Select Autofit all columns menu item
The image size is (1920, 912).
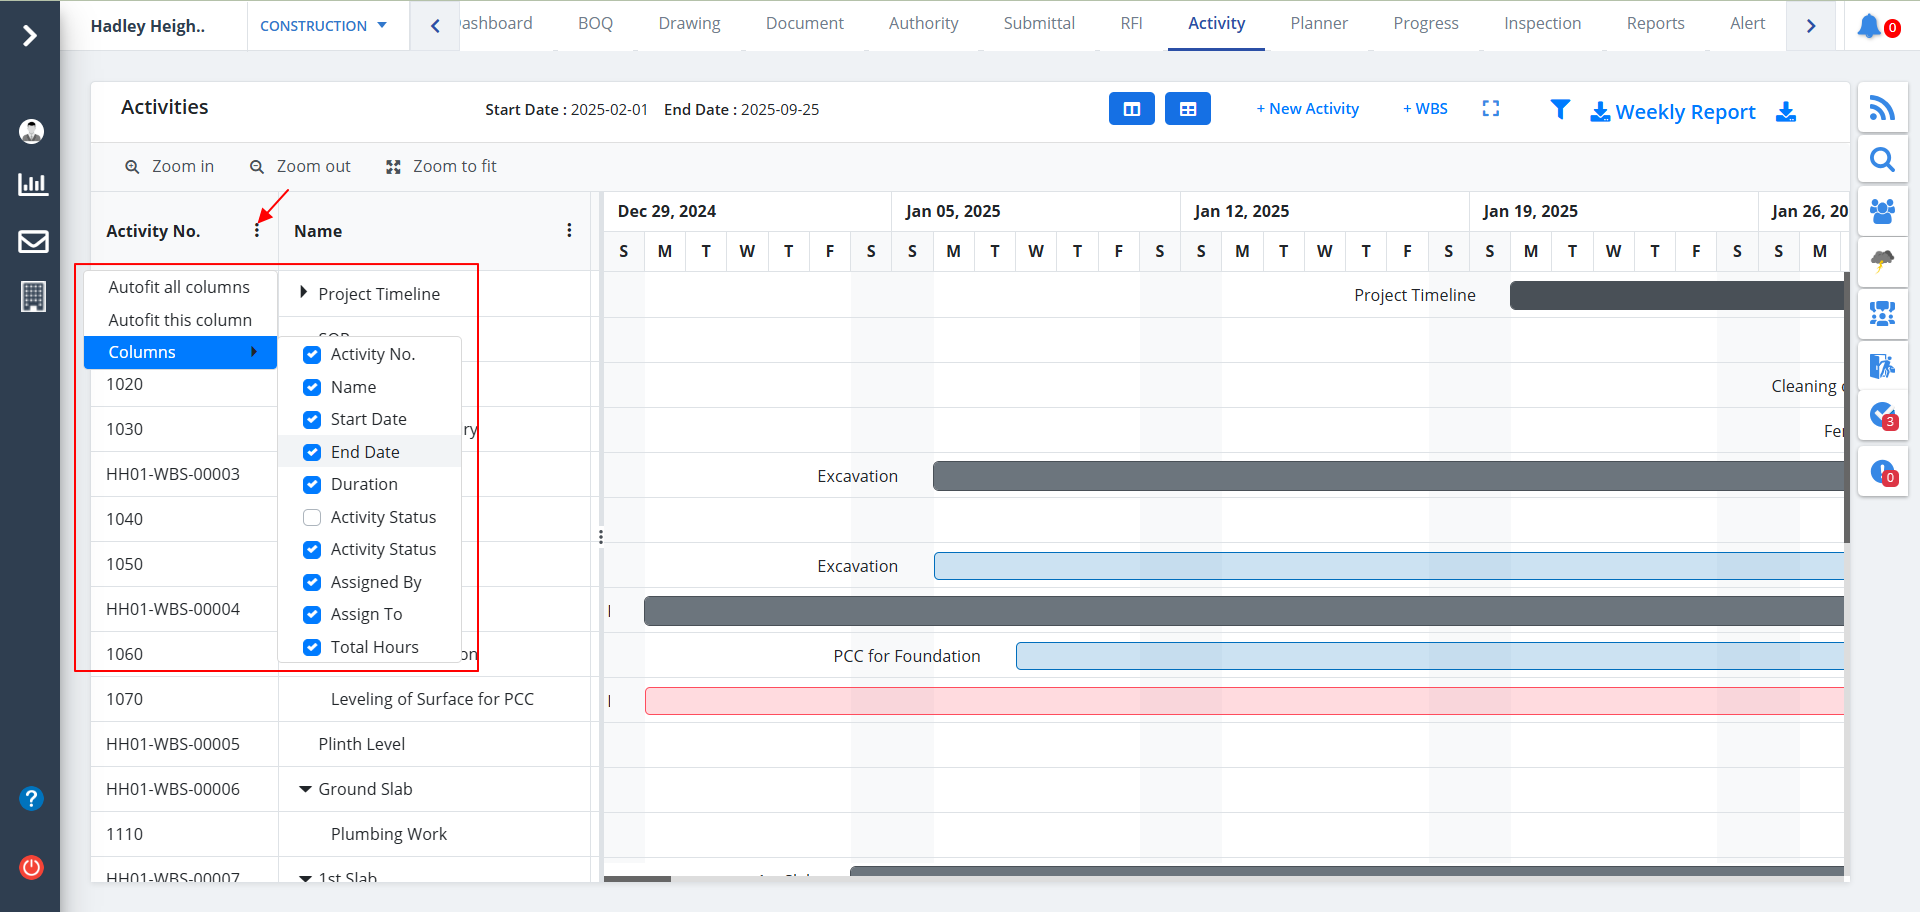point(179,287)
